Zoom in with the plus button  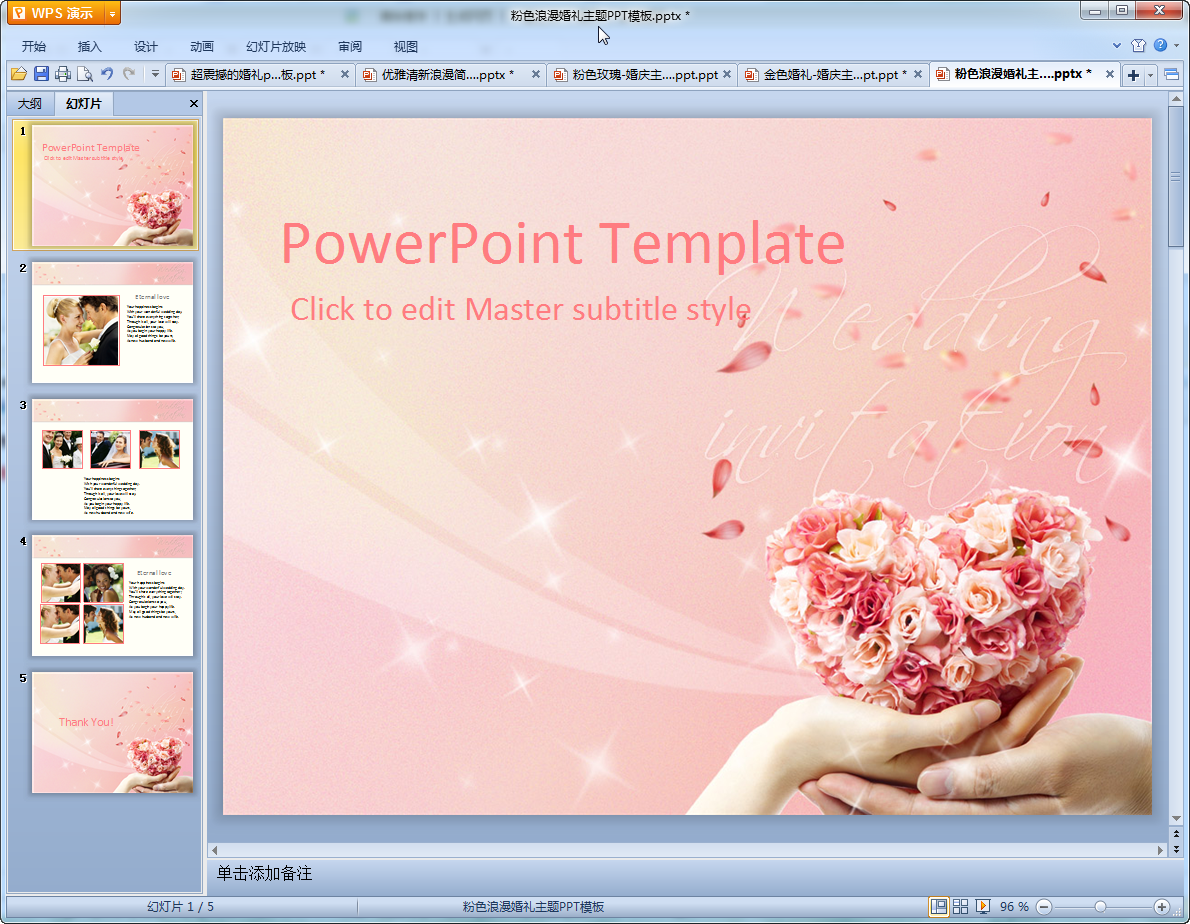[1162, 907]
